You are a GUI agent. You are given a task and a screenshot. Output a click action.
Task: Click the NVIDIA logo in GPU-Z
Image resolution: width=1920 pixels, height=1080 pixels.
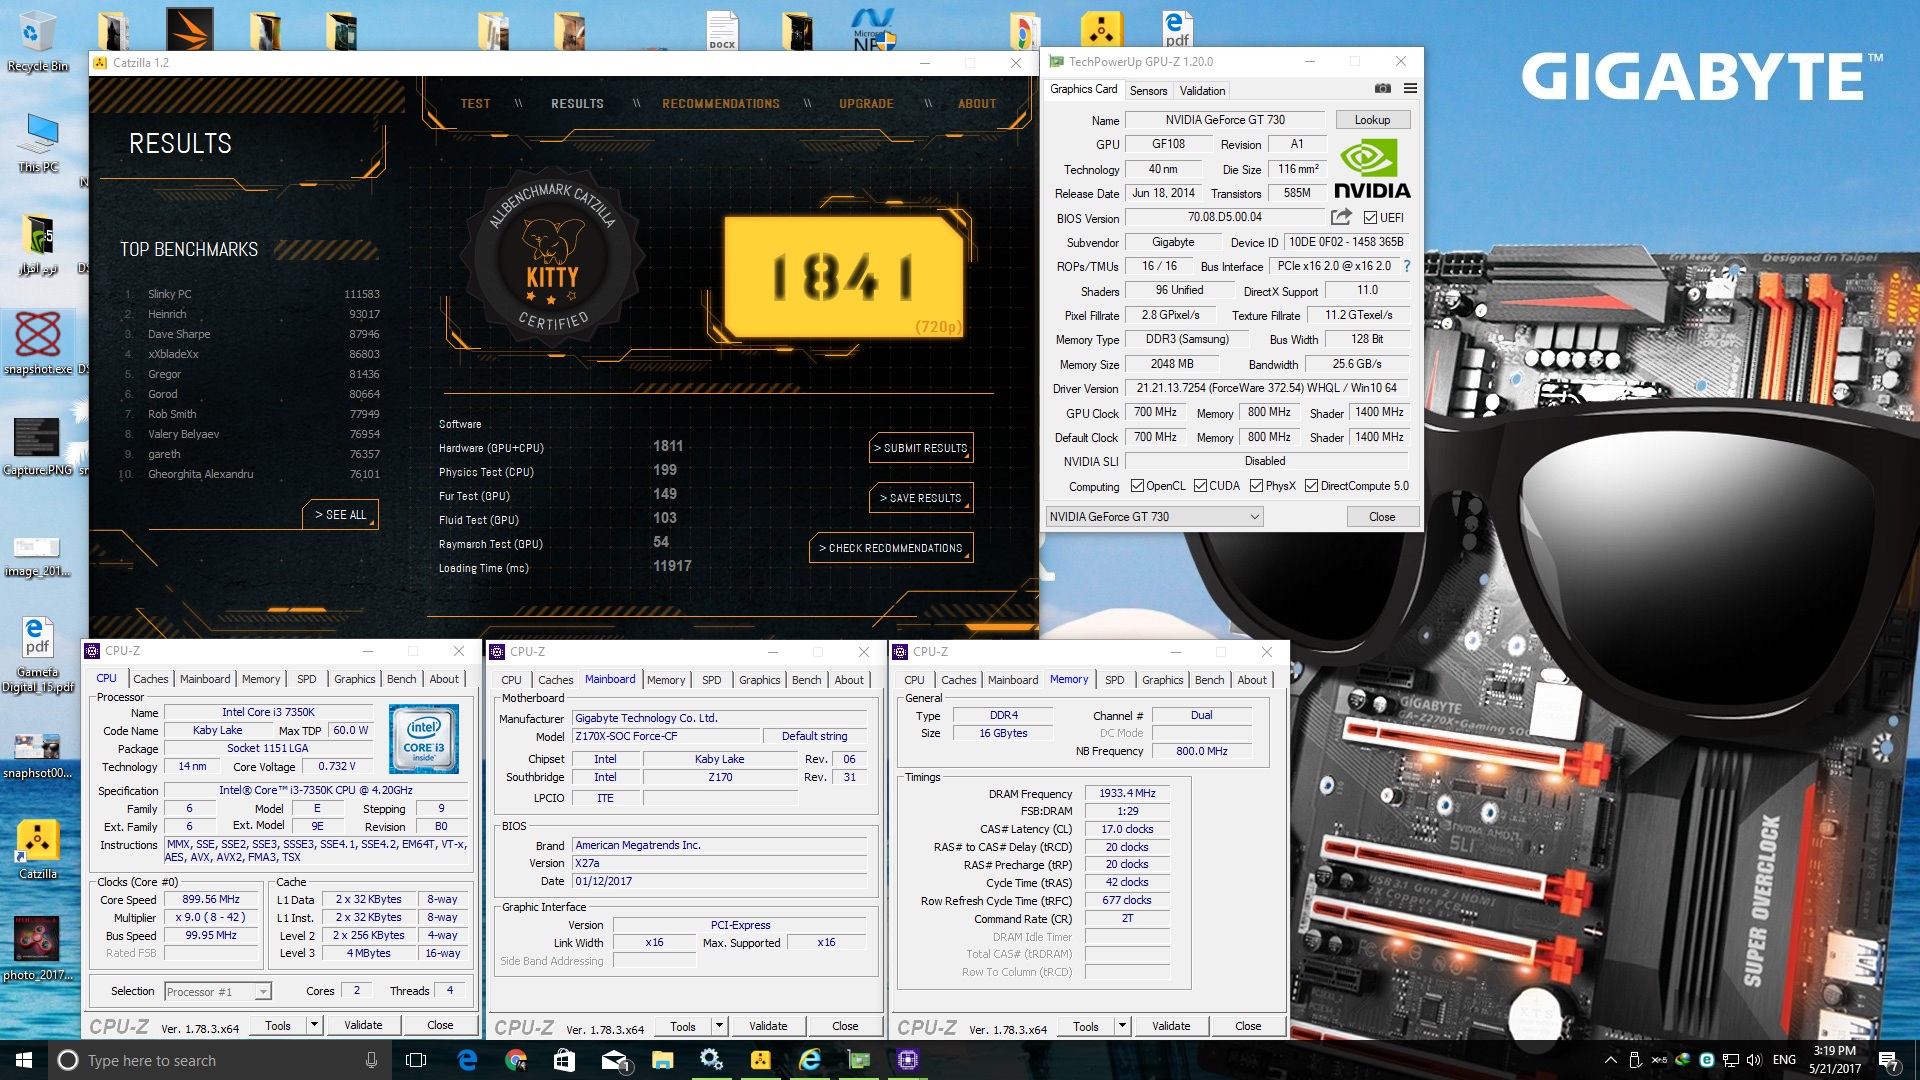pyautogui.click(x=1371, y=170)
